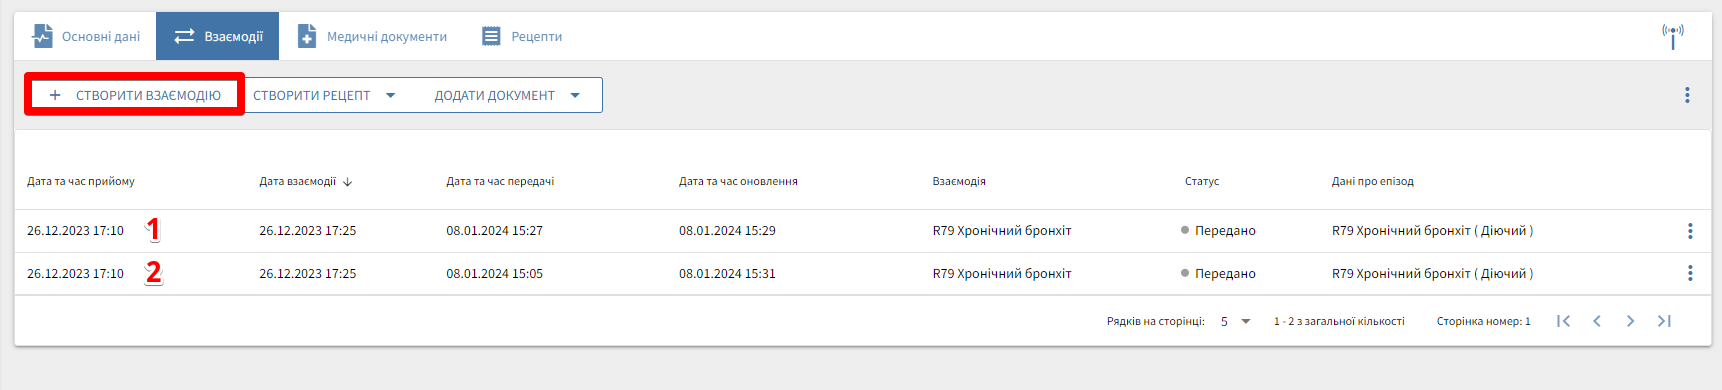Switch to the Основні дані tab
The height and width of the screenshot is (390, 1722).
pyautogui.click(x=86, y=36)
